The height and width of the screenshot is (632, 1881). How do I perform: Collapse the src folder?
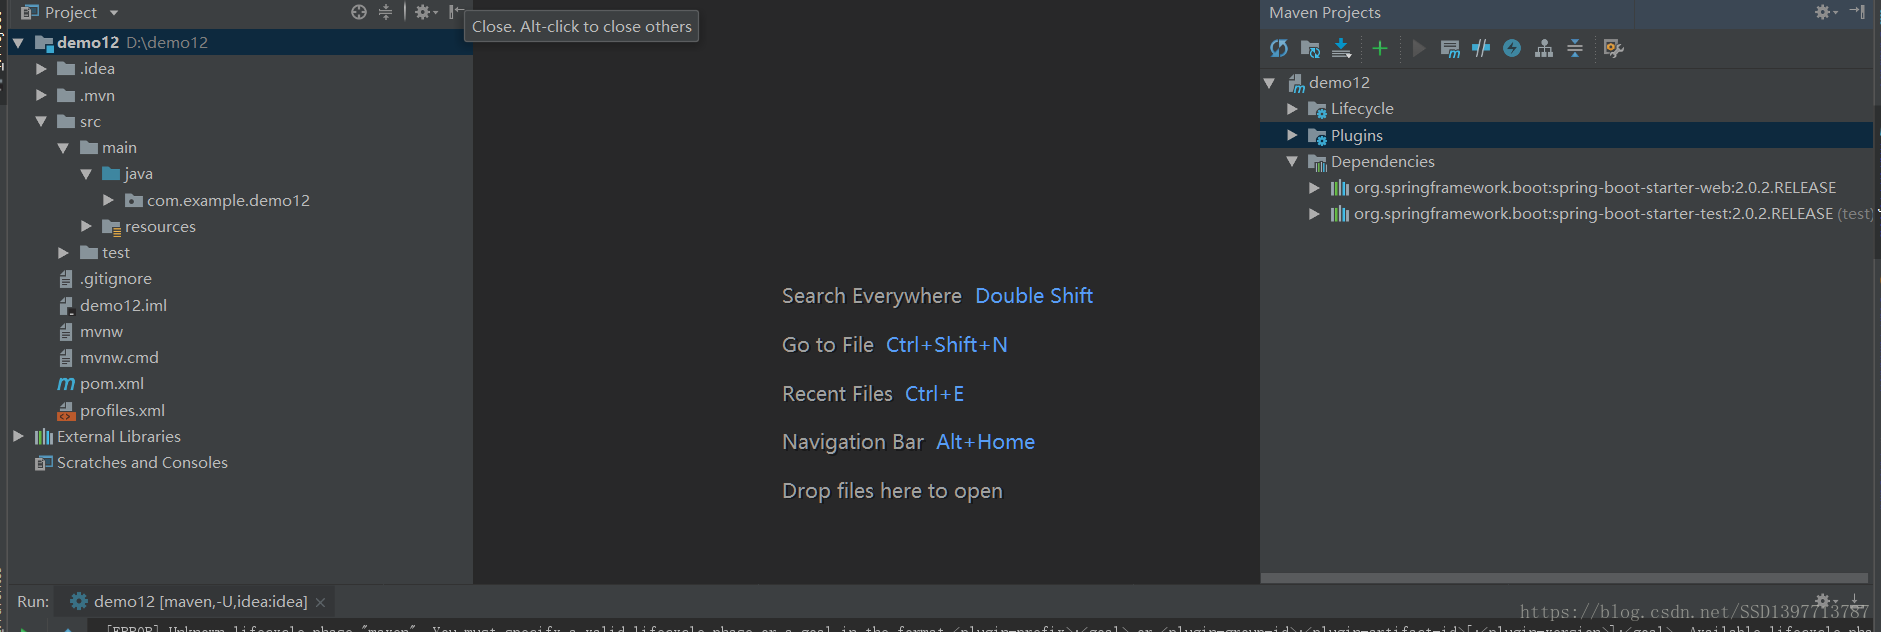(x=41, y=121)
